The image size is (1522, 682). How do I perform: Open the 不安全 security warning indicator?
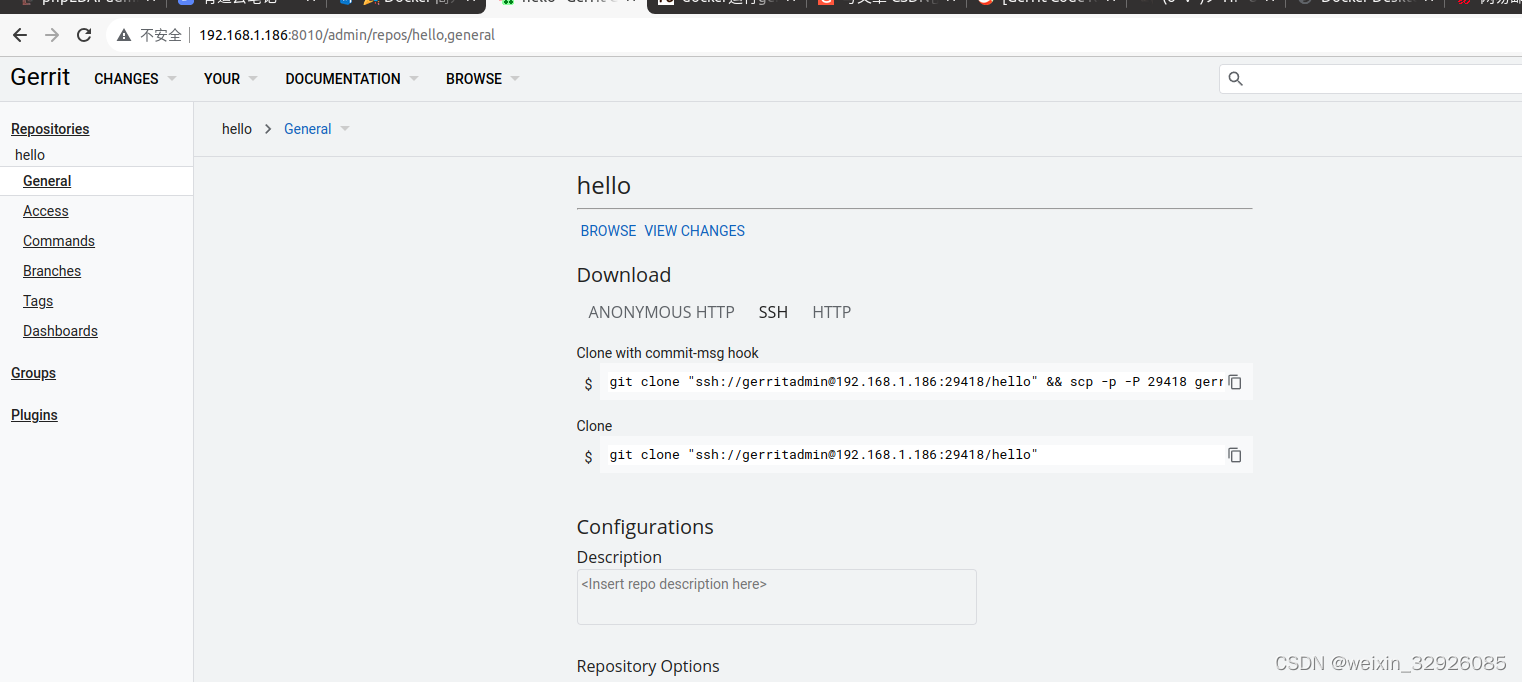click(149, 34)
